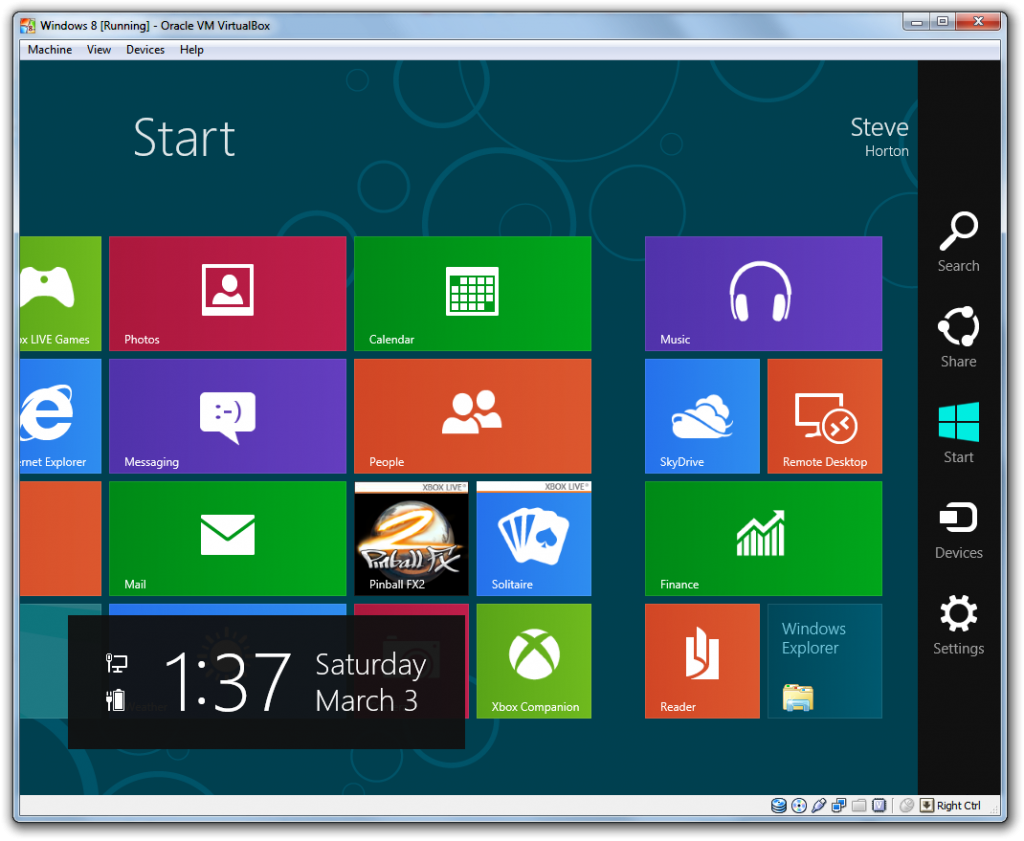Open the Devices menu in the menu bar
Image resolution: width=1024 pixels, height=841 pixels.
145,50
